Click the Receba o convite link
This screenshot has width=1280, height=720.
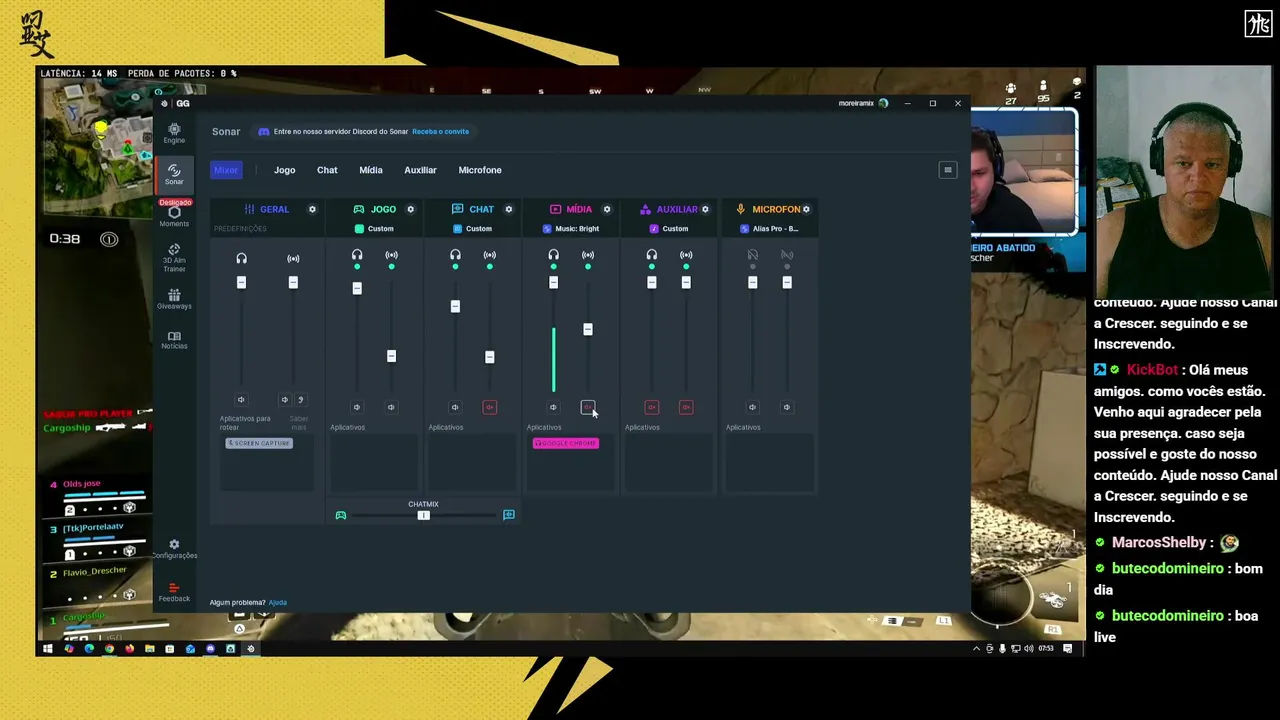pos(440,131)
